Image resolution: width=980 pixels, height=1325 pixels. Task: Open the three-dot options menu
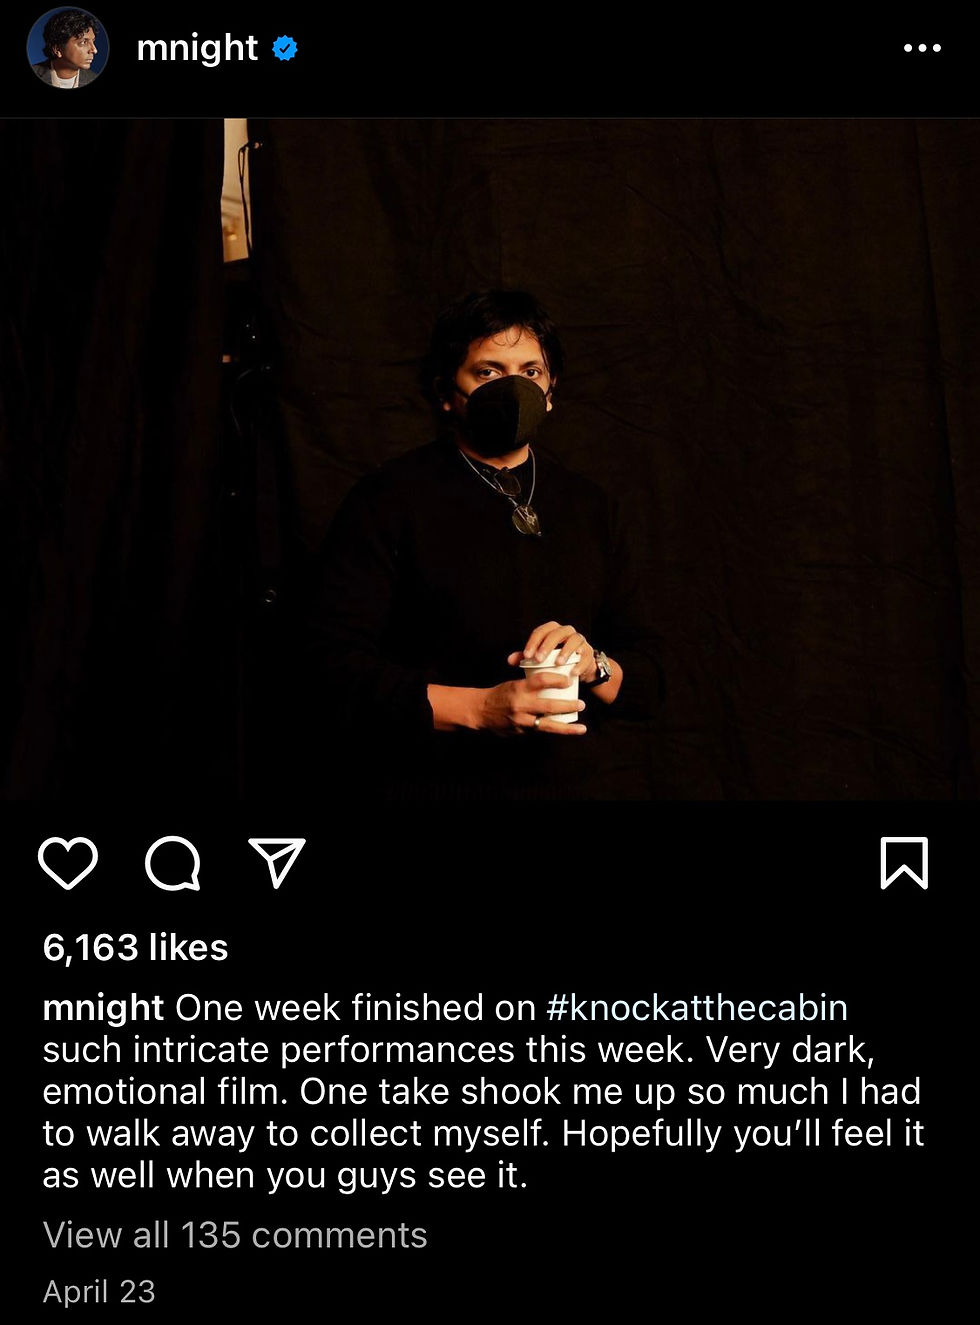pyautogui.click(x=921, y=48)
